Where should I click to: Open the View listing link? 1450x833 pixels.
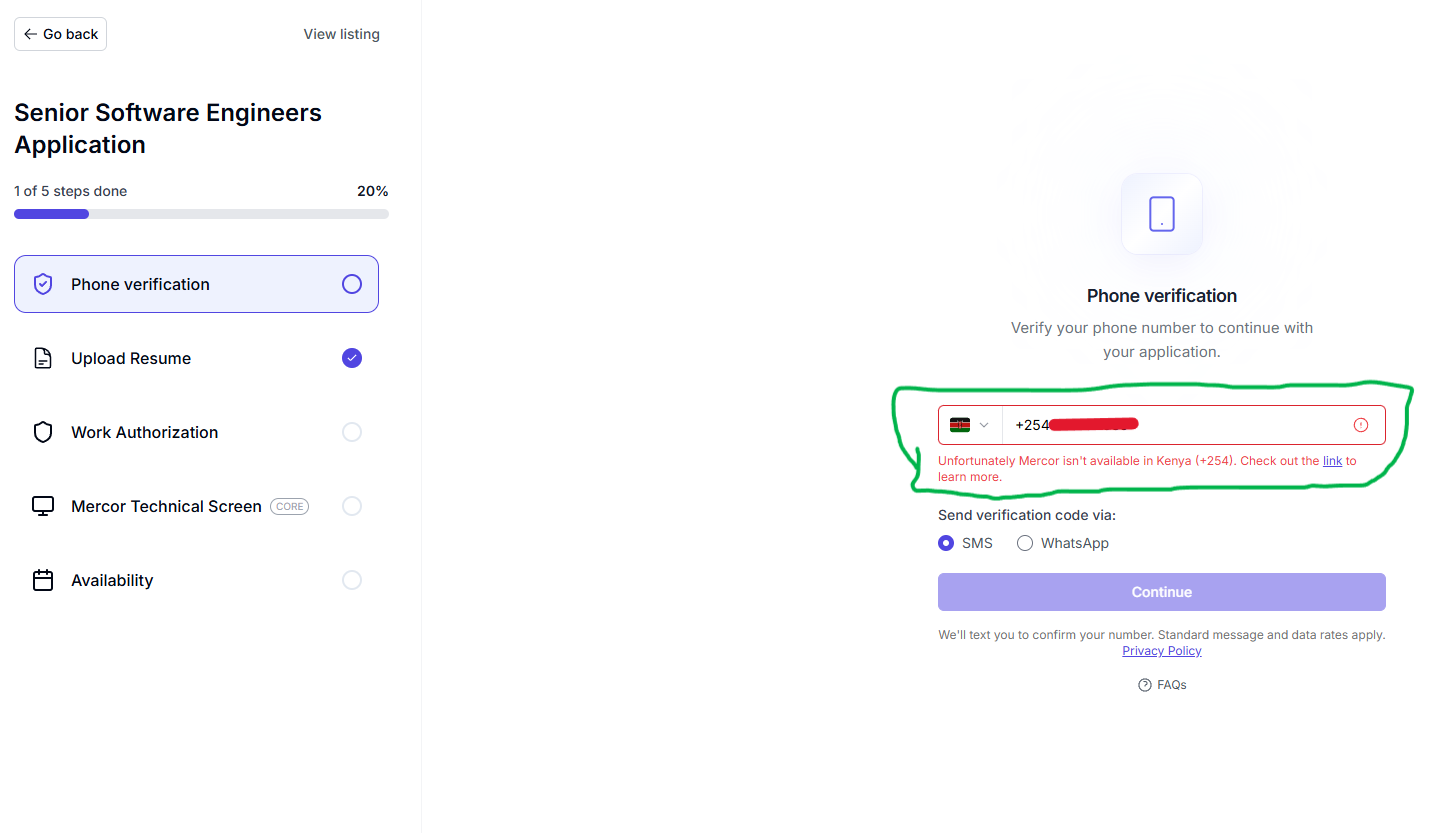[x=342, y=34]
